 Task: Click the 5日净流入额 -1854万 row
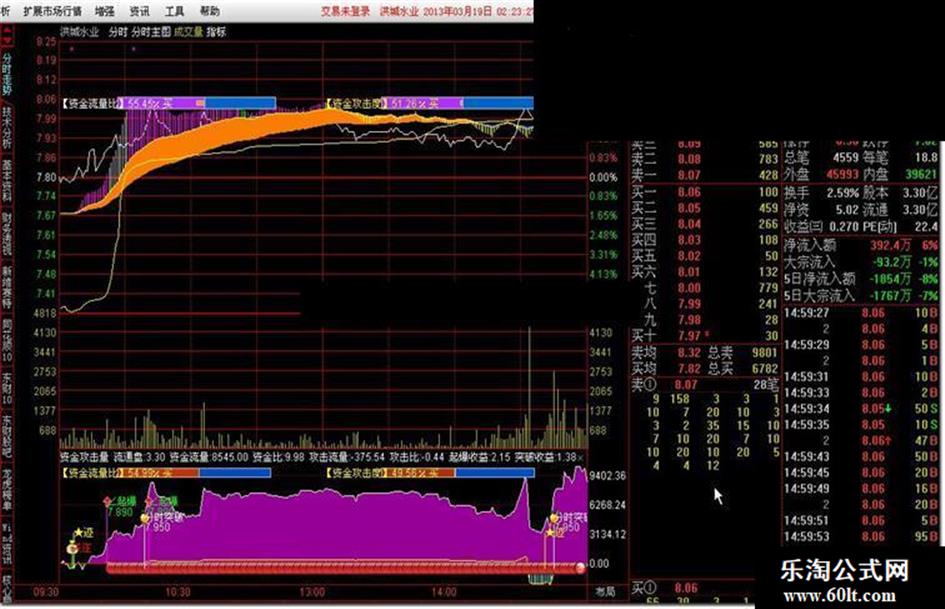point(861,279)
